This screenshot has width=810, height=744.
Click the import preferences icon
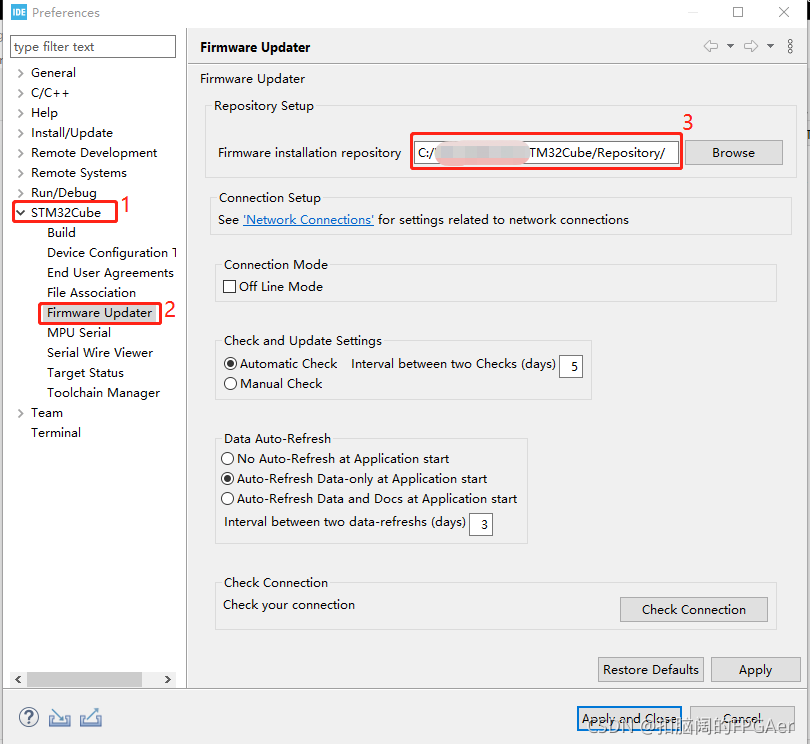point(59,718)
